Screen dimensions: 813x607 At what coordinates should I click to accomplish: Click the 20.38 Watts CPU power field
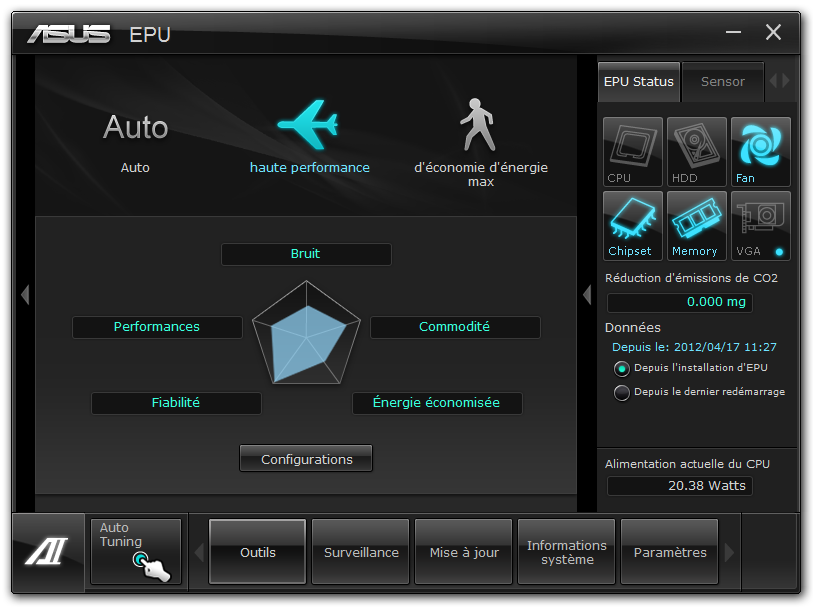tap(679, 486)
